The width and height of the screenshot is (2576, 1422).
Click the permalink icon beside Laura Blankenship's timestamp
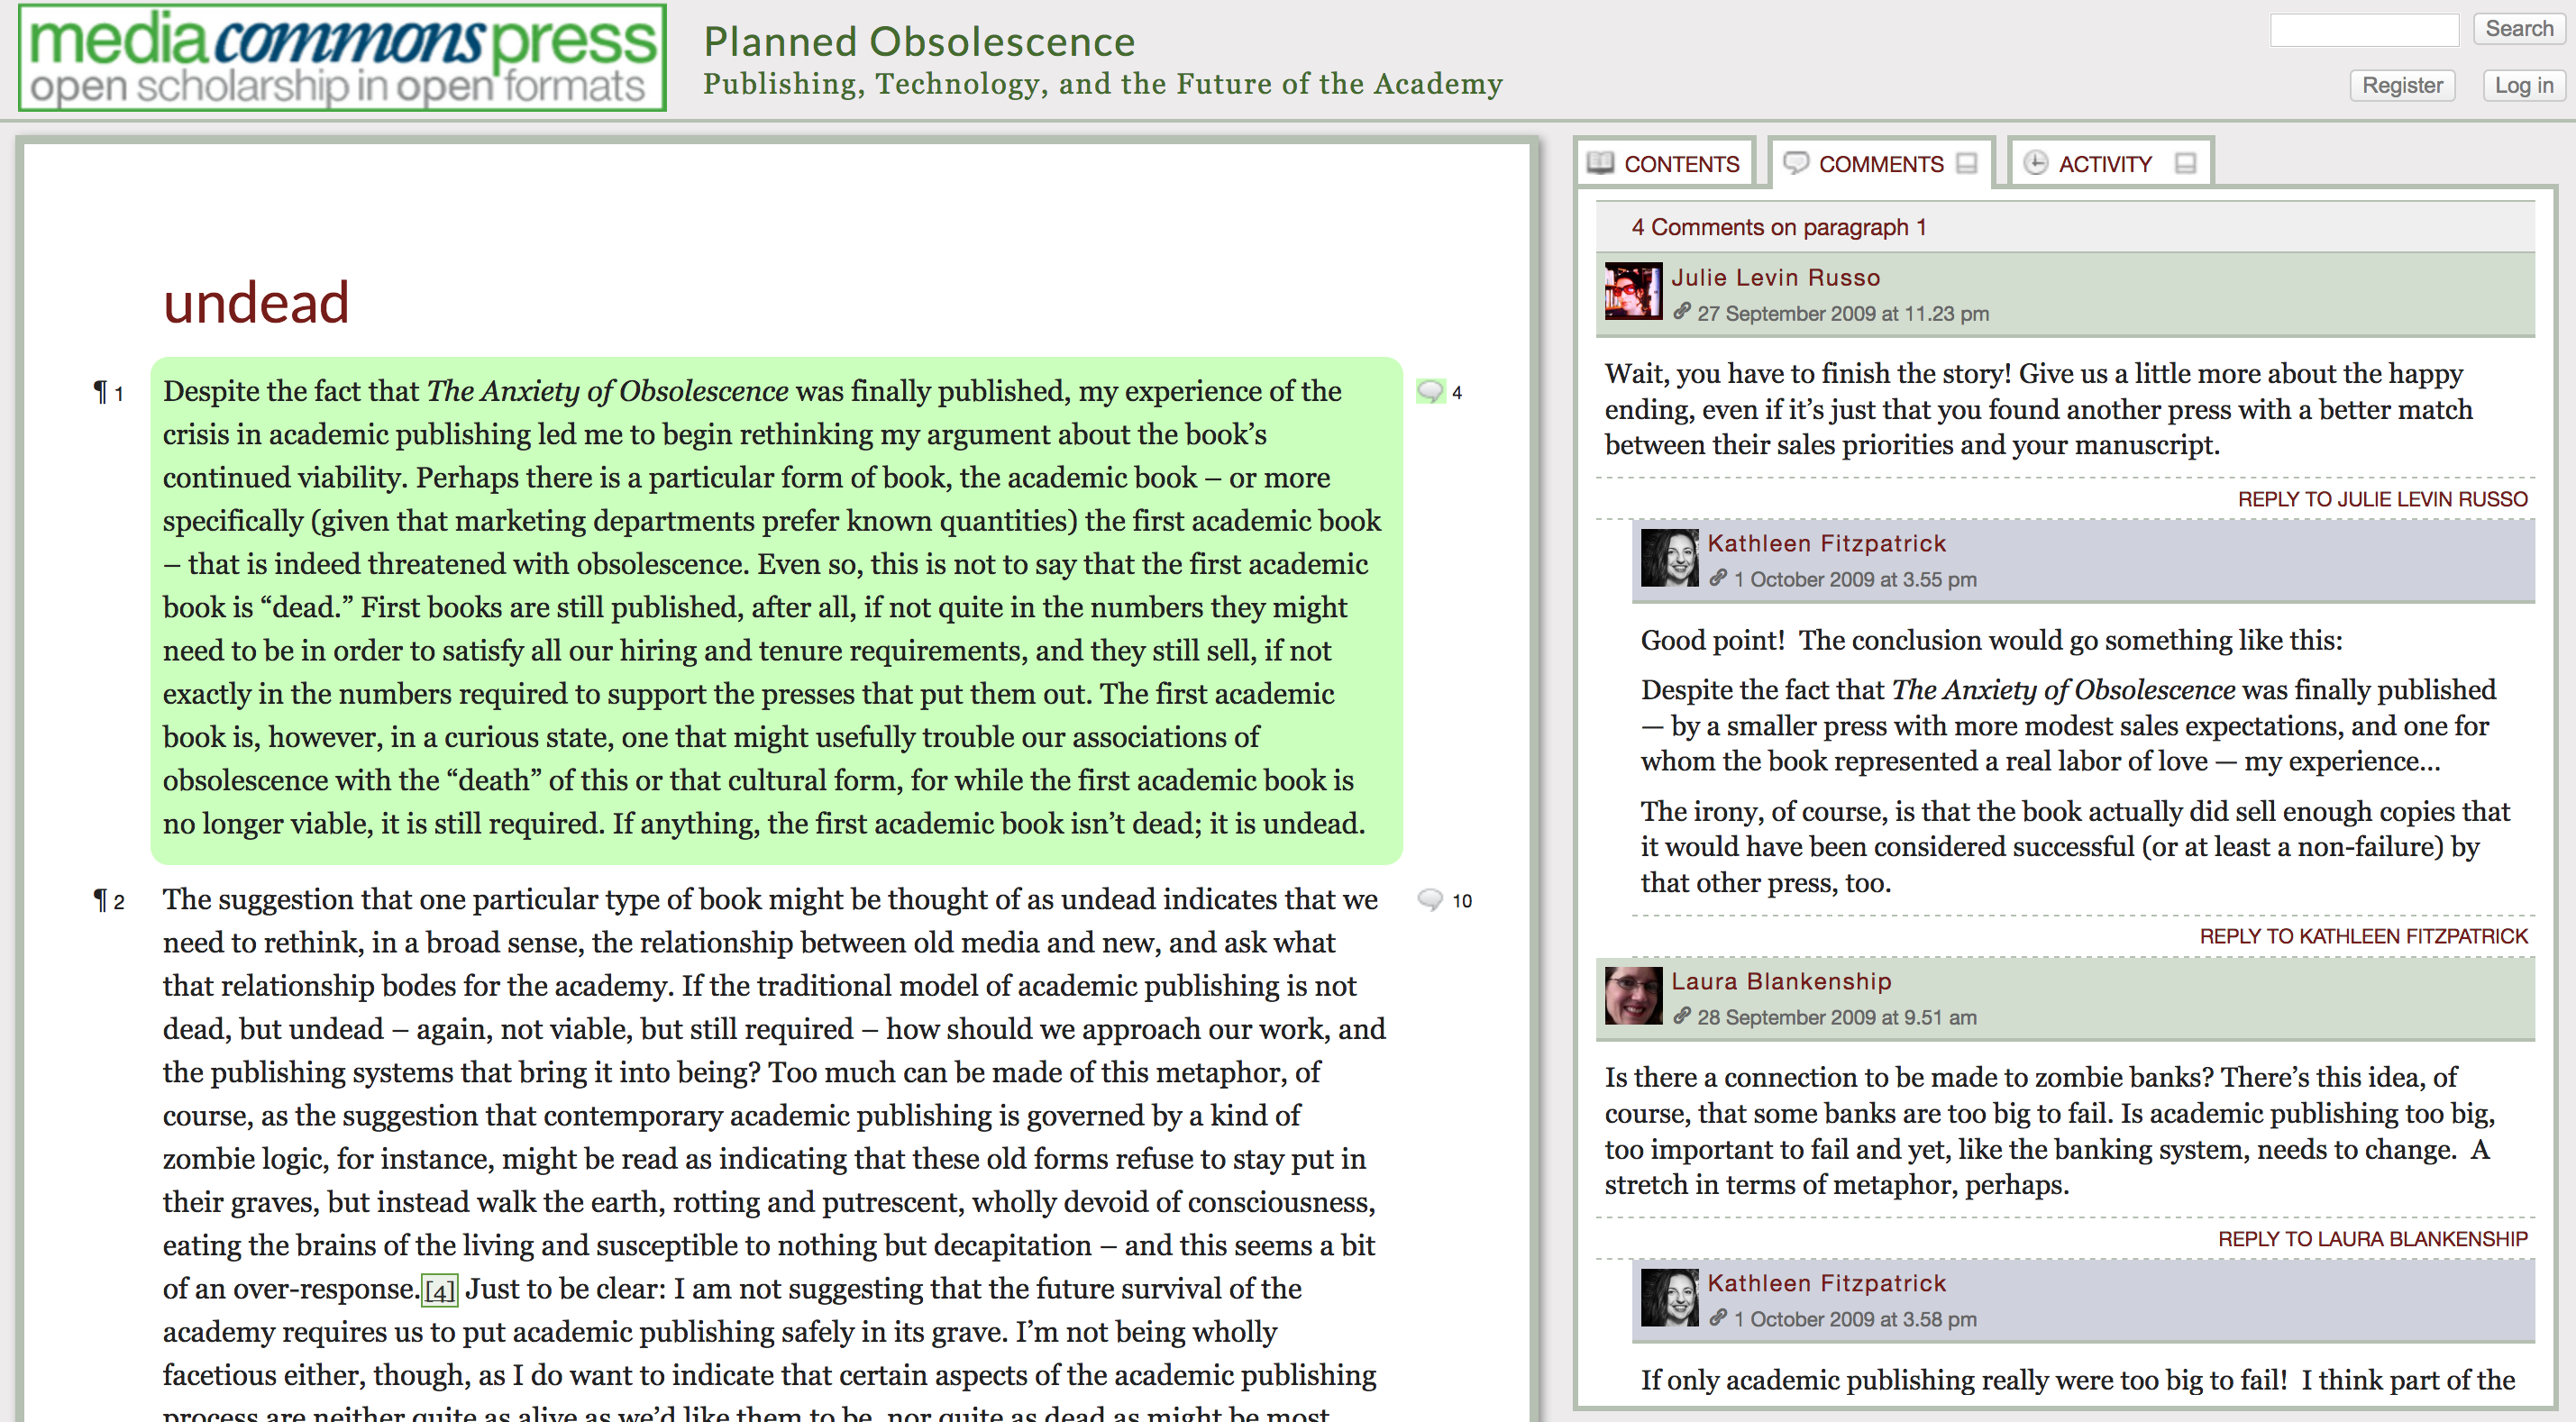(1682, 1017)
